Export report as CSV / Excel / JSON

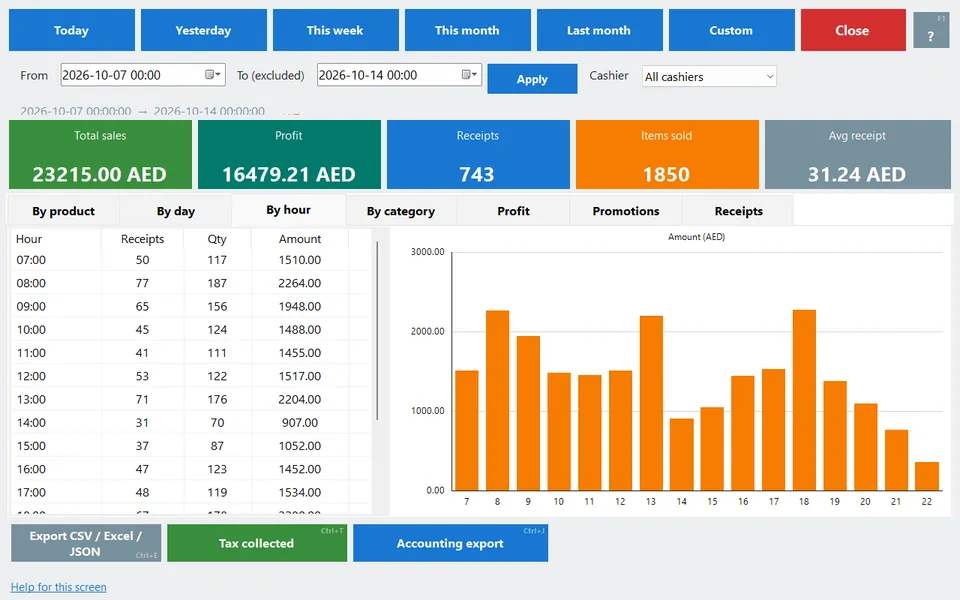coord(86,543)
